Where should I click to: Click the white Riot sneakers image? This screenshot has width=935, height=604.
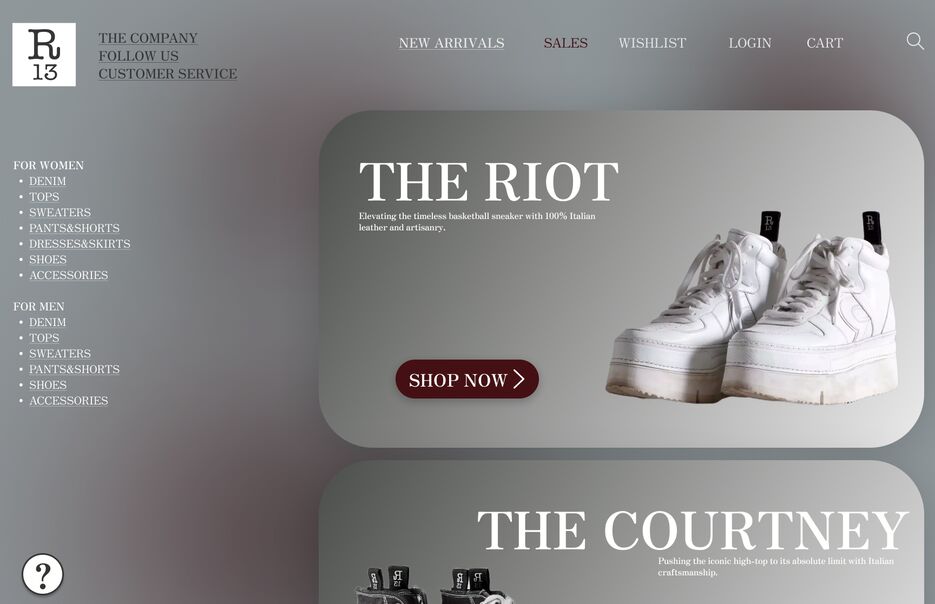pos(751,307)
